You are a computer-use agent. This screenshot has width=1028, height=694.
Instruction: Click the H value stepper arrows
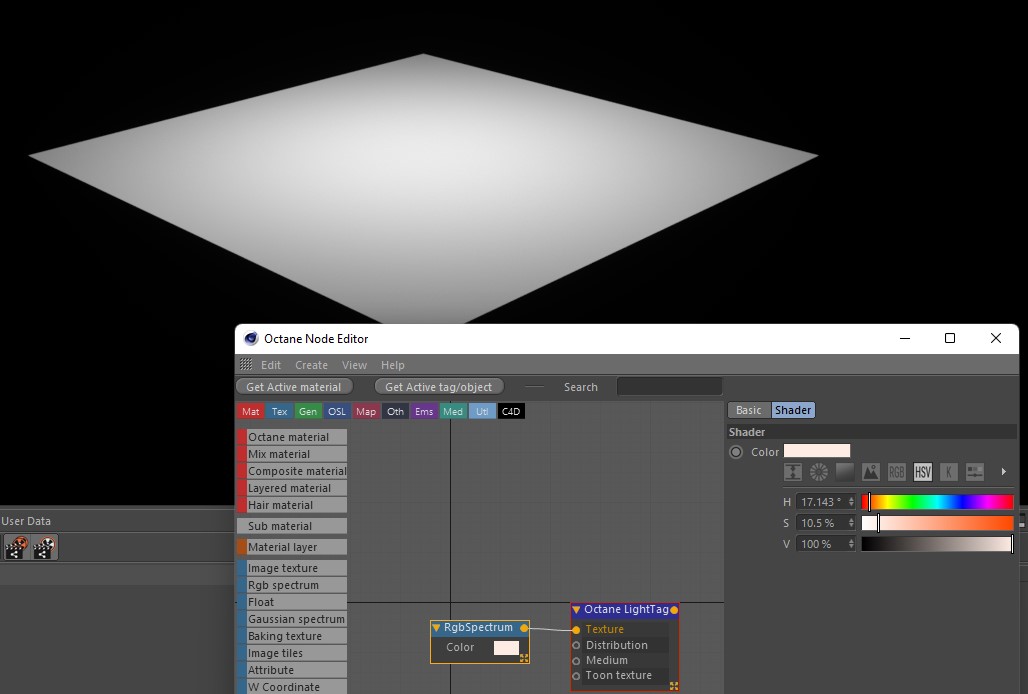[x=851, y=502]
